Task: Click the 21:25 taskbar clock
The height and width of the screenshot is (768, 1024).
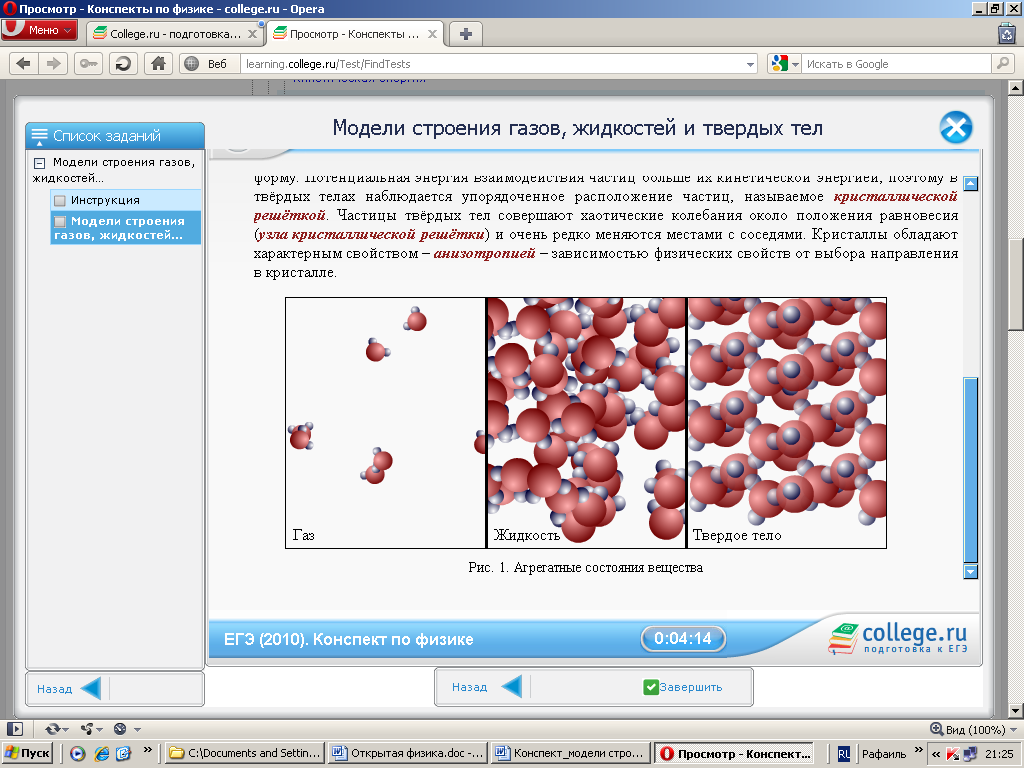Action: click(999, 754)
